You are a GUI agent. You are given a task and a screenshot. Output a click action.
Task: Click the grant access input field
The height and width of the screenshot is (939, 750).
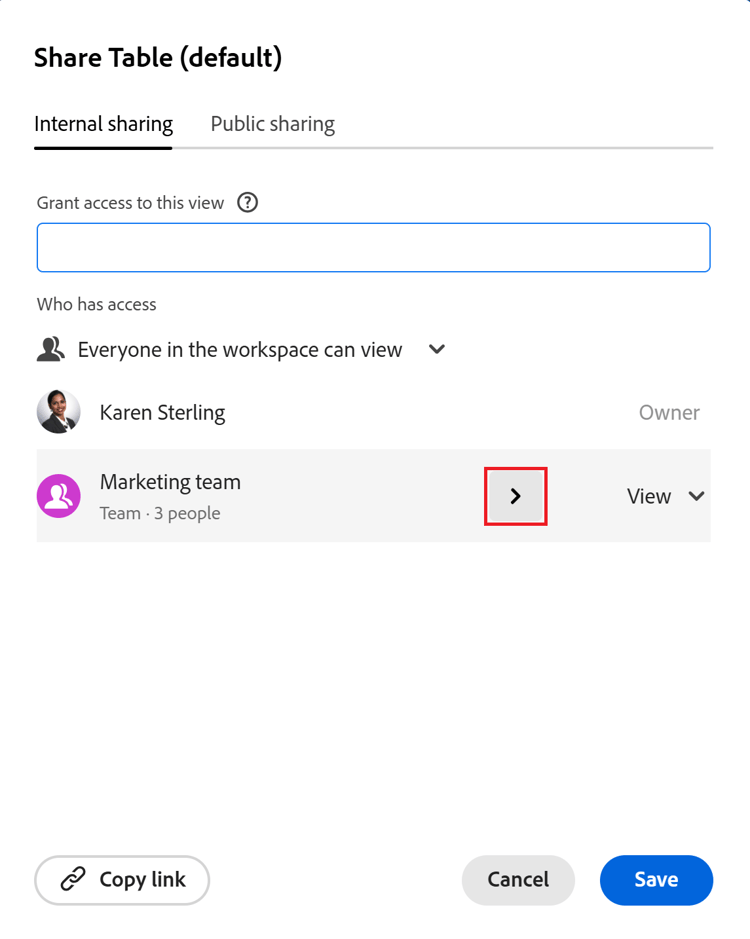click(373, 247)
